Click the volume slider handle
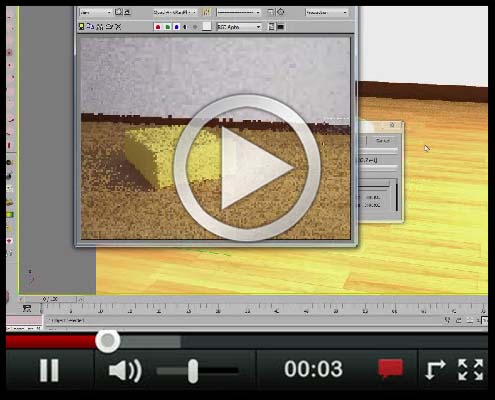Viewport: 495px width, 400px height. point(193,371)
